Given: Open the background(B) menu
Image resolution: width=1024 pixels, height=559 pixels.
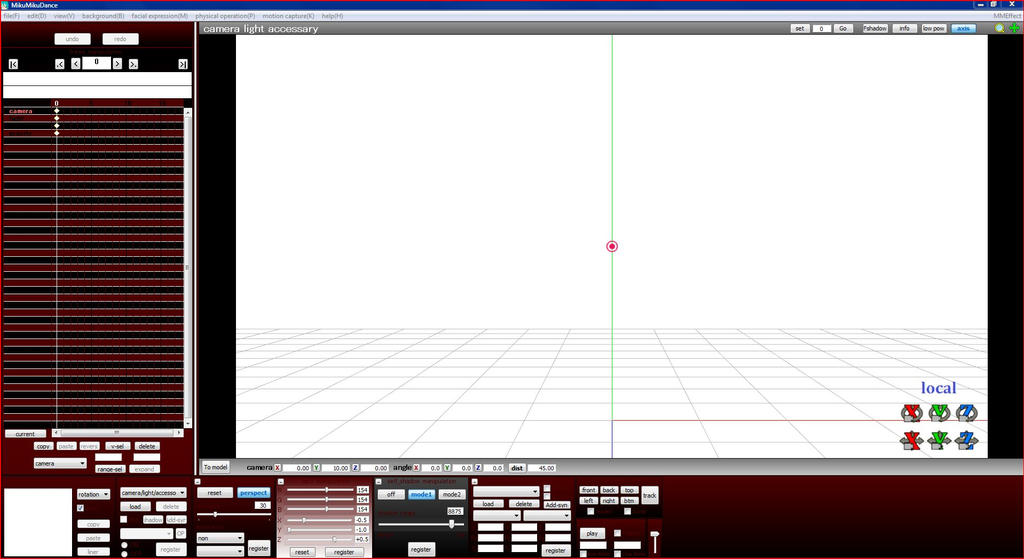Looking at the screenshot, I should 103,16.
